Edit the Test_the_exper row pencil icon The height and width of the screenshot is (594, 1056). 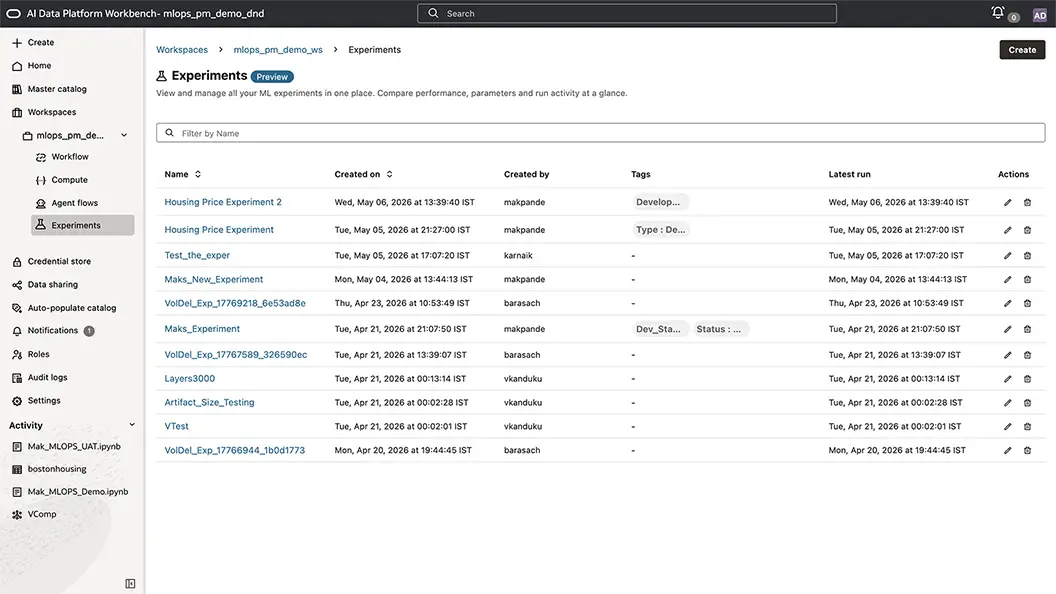point(1008,255)
